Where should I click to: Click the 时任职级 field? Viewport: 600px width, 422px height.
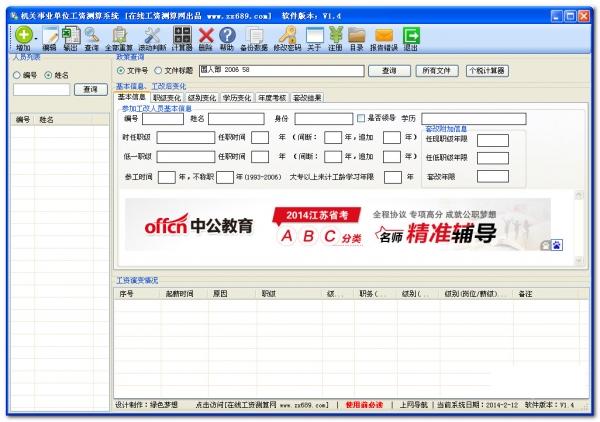(x=186, y=137)
